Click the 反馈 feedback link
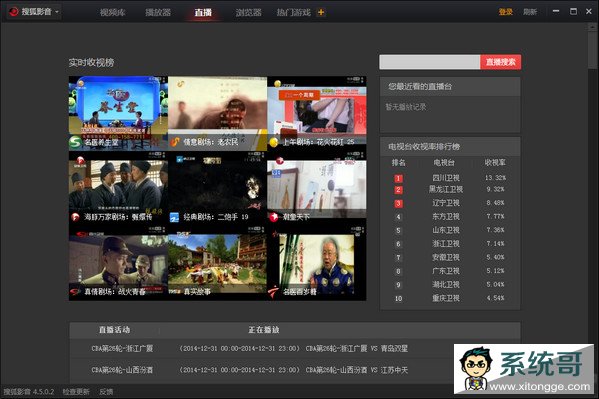 click(x=106, y=392)
